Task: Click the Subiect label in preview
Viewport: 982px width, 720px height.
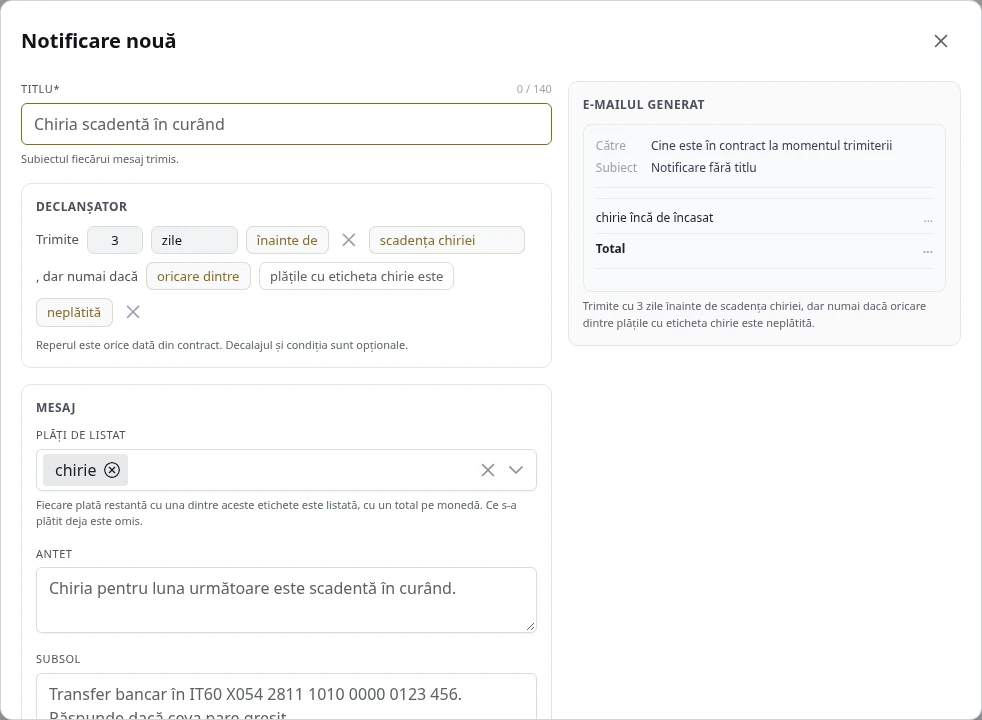Action: click(x=616, y=167)
